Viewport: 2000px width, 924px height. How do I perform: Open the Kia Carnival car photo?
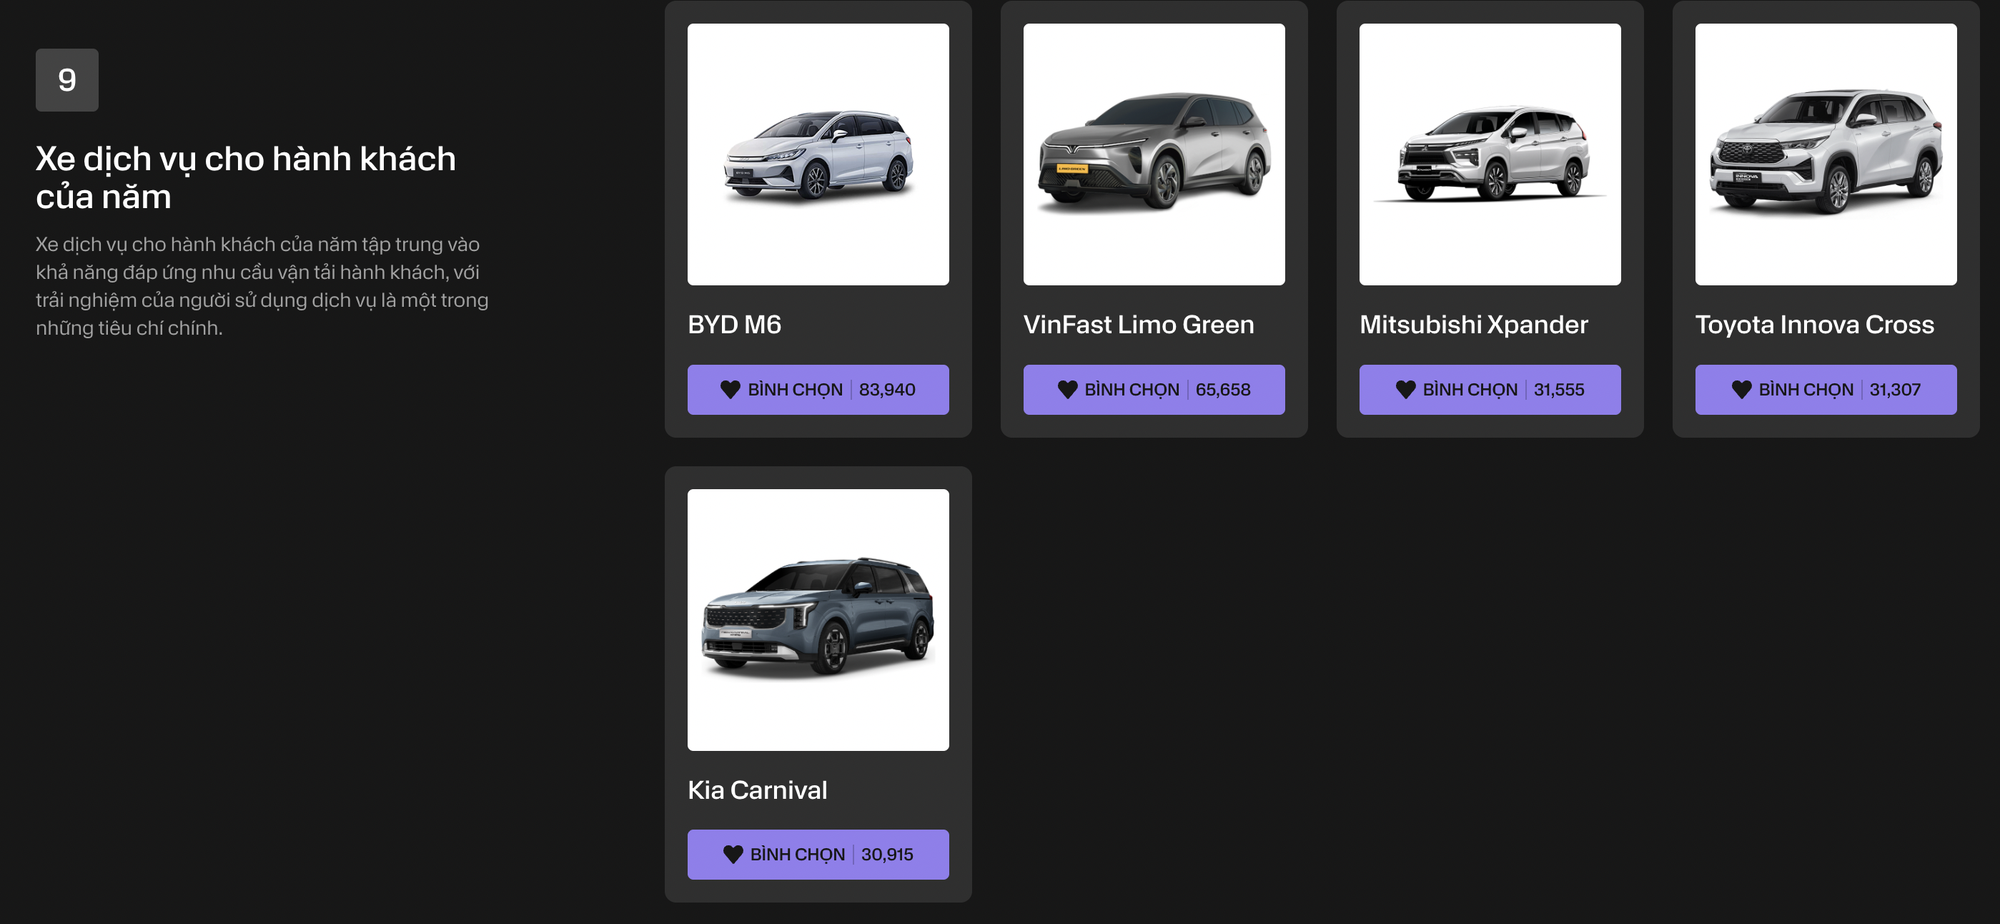tap(818, 620)
